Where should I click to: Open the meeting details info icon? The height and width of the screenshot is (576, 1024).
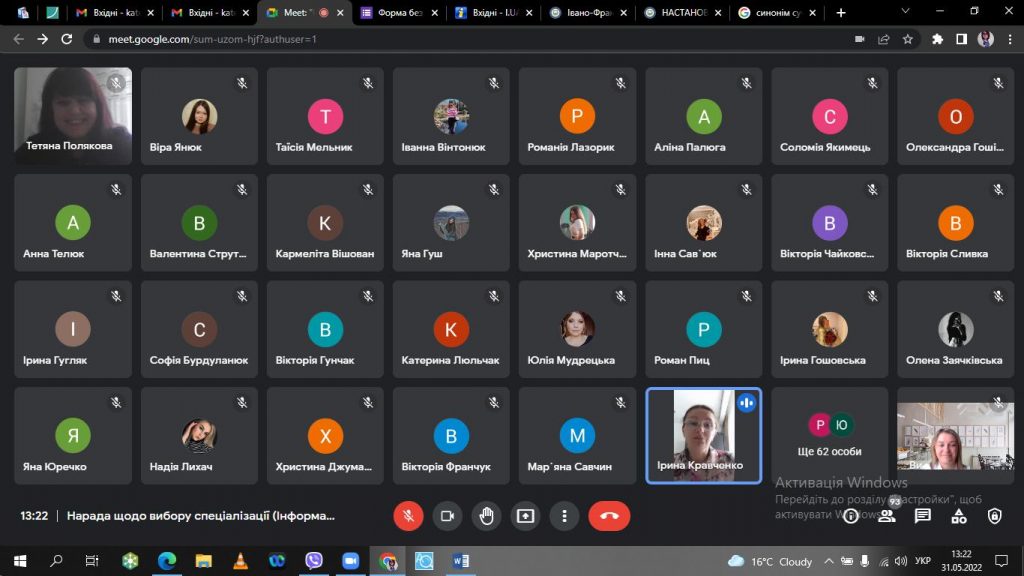[851, 516]
